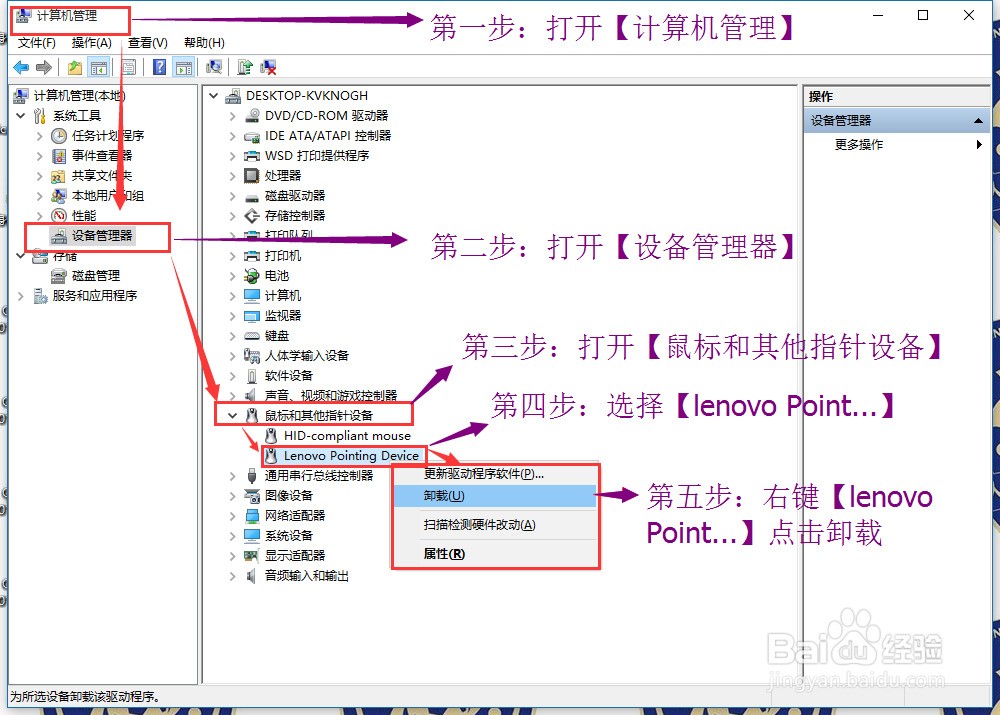Expand WSD 打印提供程序 category
This screenshot has width=1000, height=715.
[x=233, y=156]
